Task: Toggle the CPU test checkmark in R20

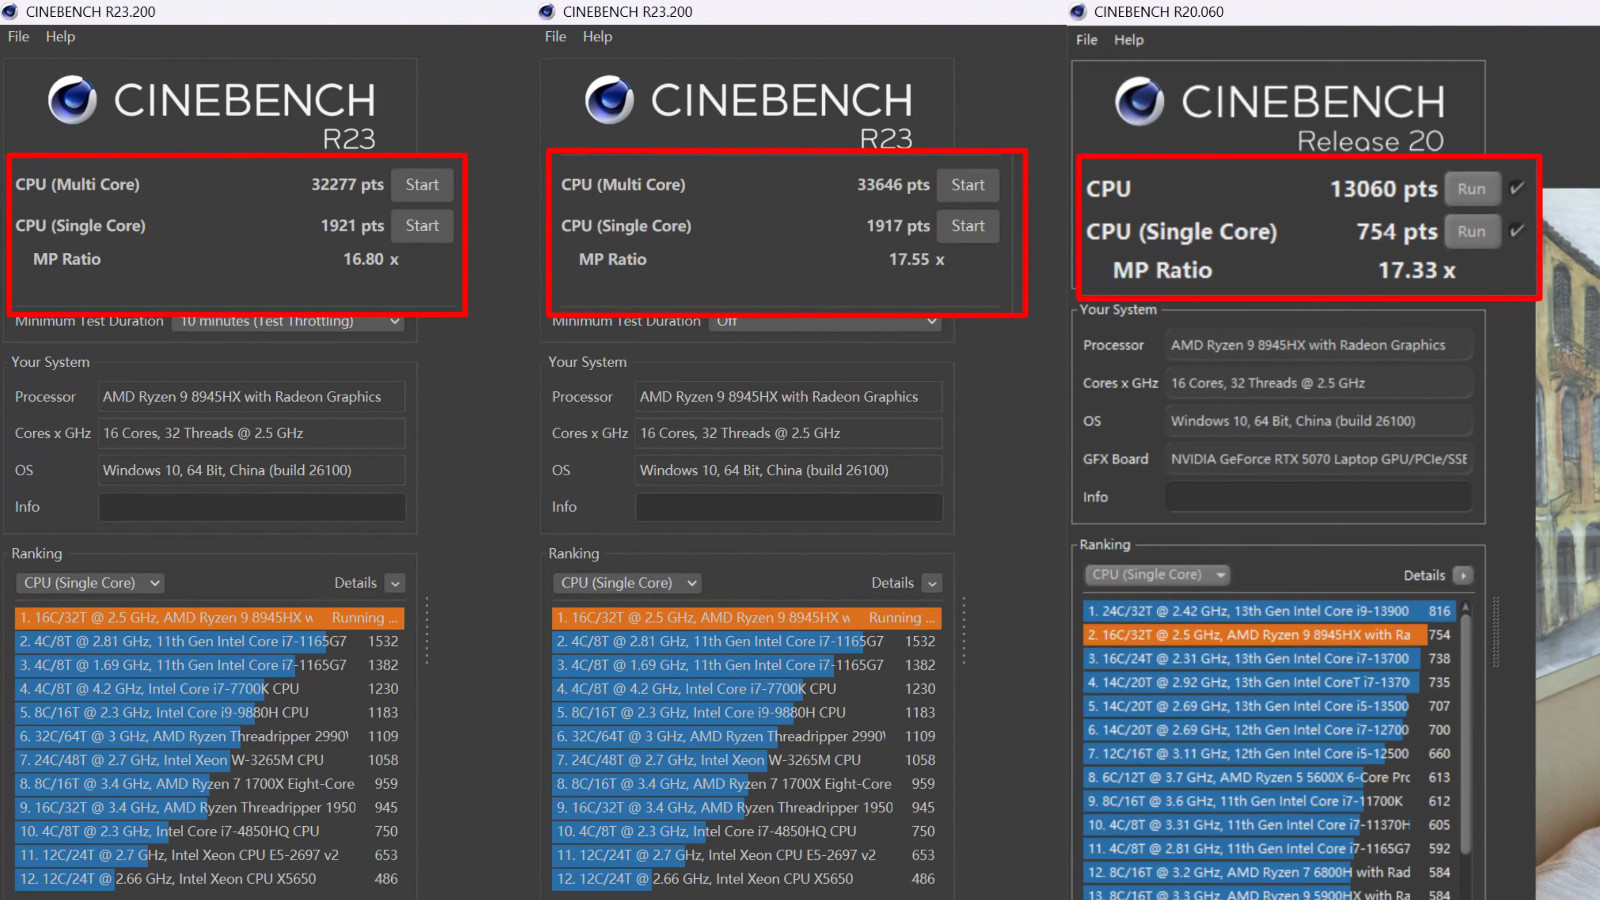Action: 1517,188
